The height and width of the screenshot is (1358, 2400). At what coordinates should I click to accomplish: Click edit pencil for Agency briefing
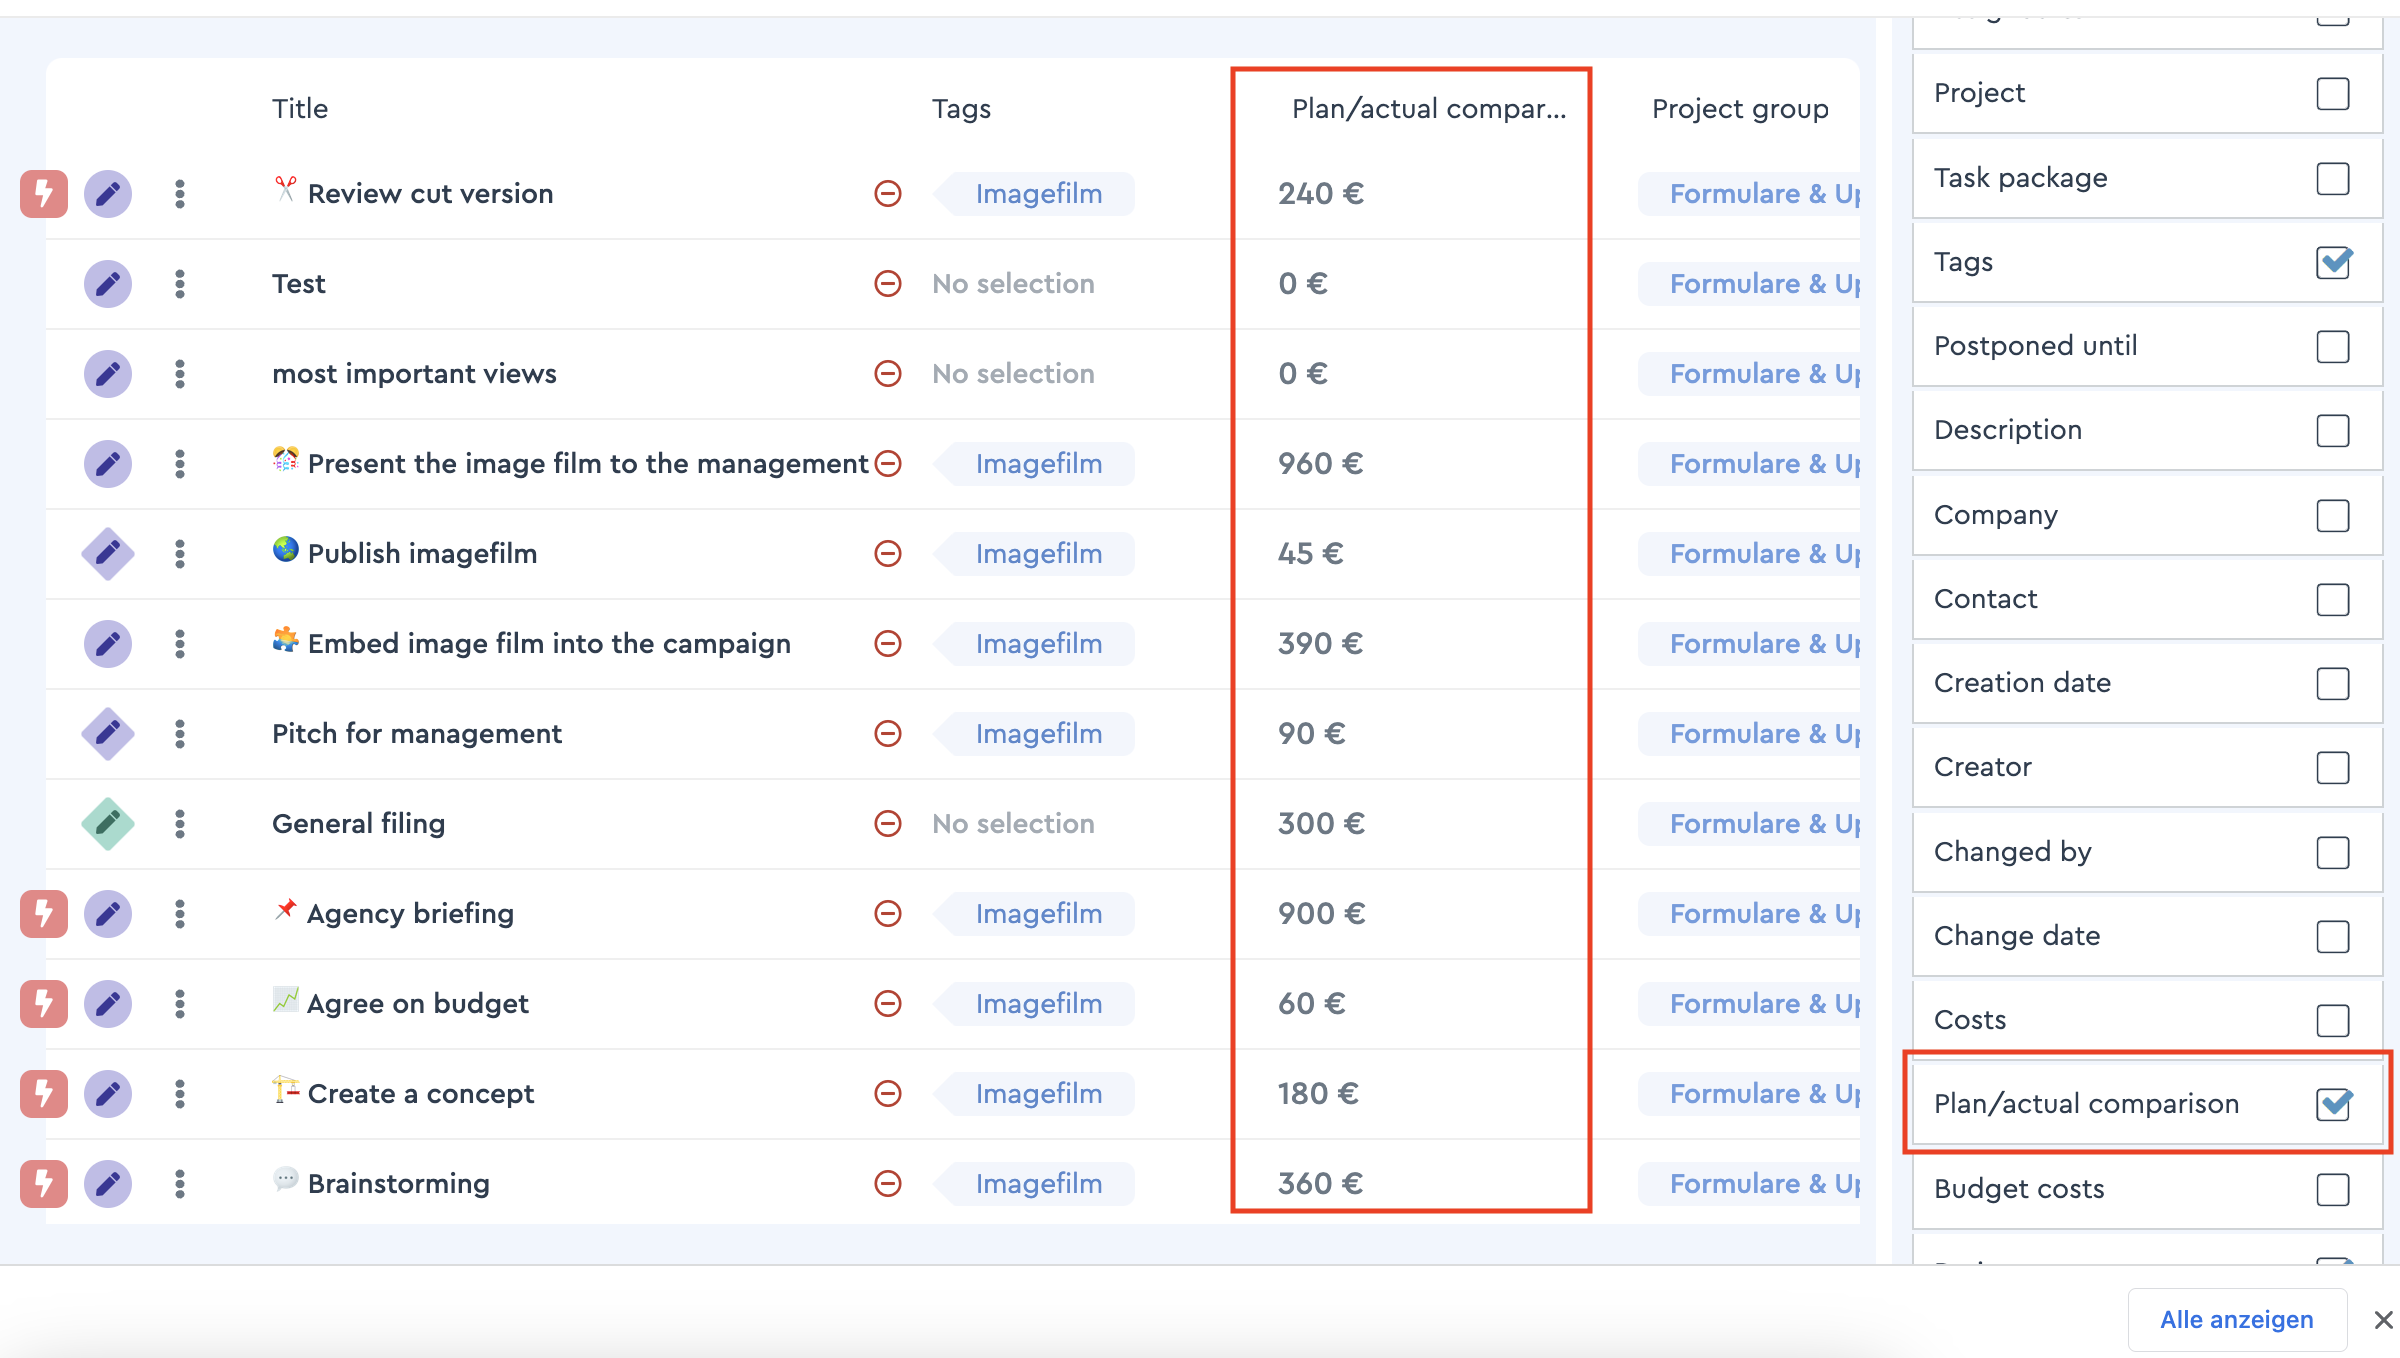tap(108, 914)
